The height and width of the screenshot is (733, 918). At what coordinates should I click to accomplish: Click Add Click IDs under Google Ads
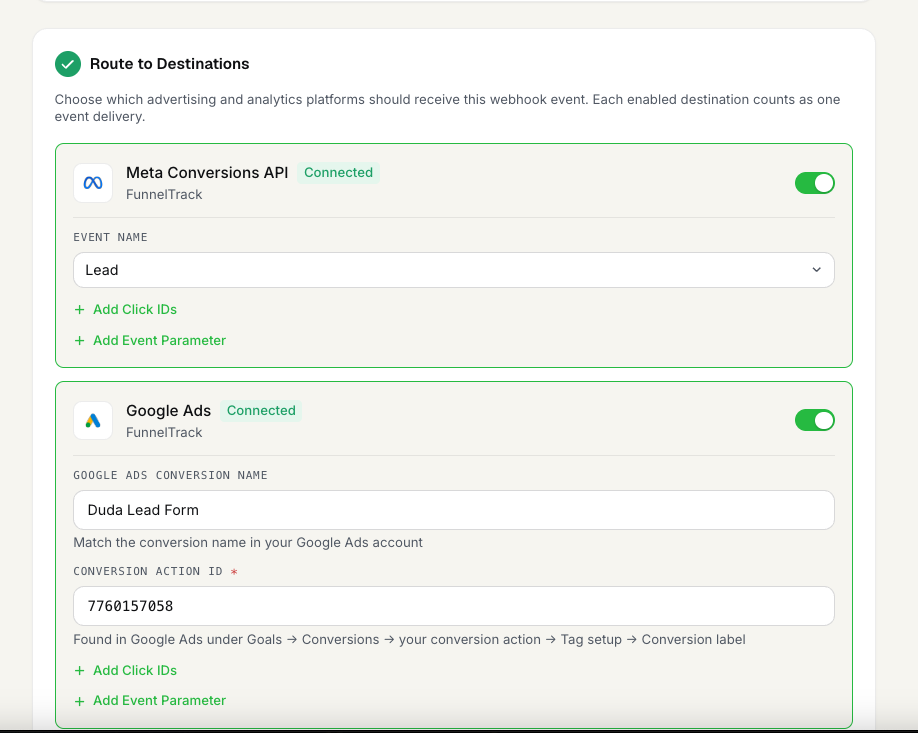pyautogui.click(x=135, y=670)
